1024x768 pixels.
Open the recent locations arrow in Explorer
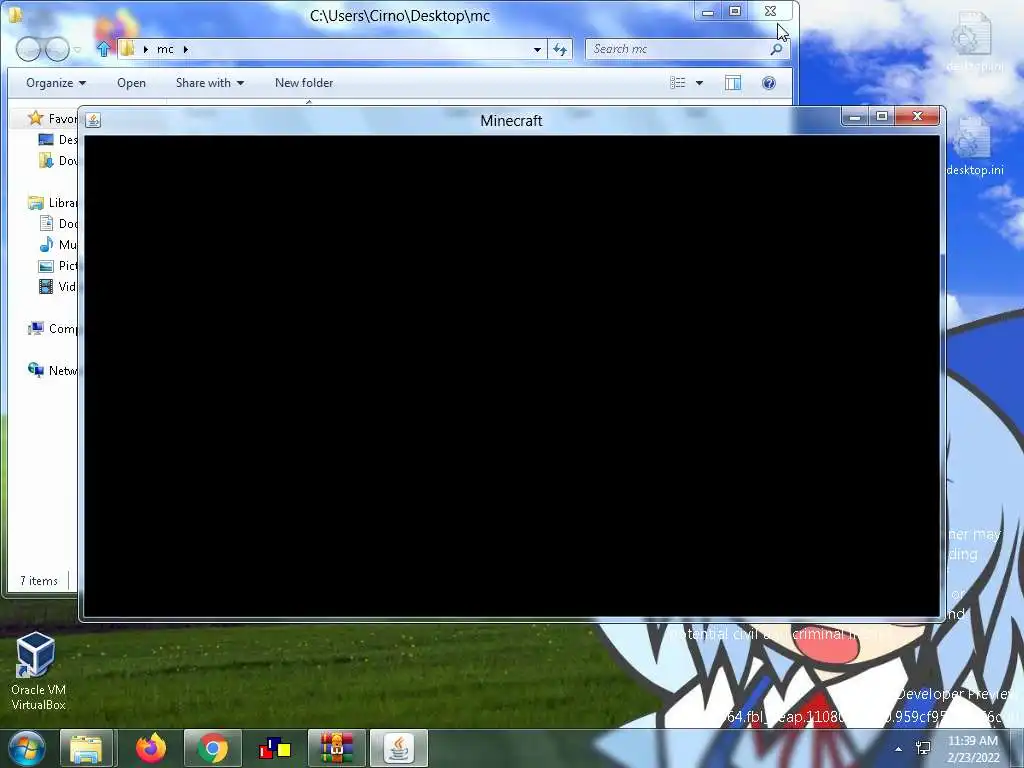click(78, 50)
